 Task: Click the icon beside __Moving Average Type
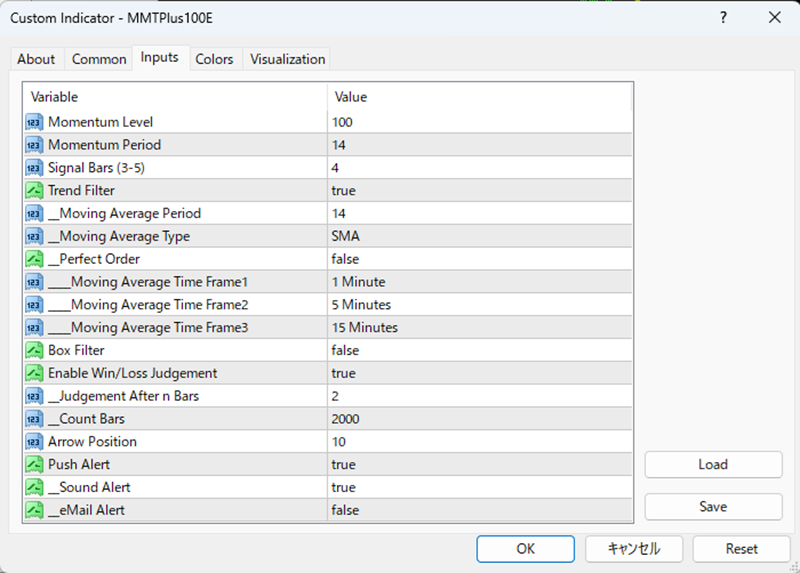pos(34,237)
